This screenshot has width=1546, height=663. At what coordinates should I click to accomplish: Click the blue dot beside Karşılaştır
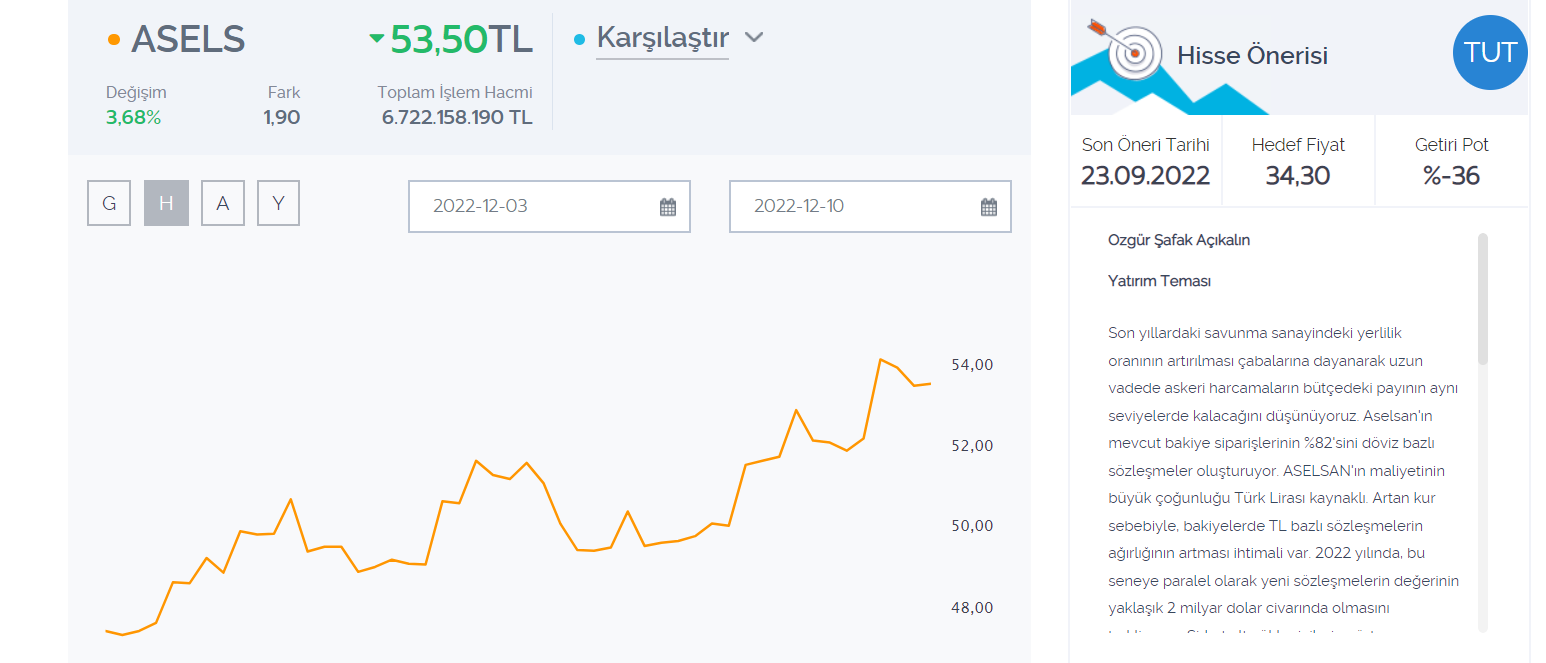tap(580, 39)
